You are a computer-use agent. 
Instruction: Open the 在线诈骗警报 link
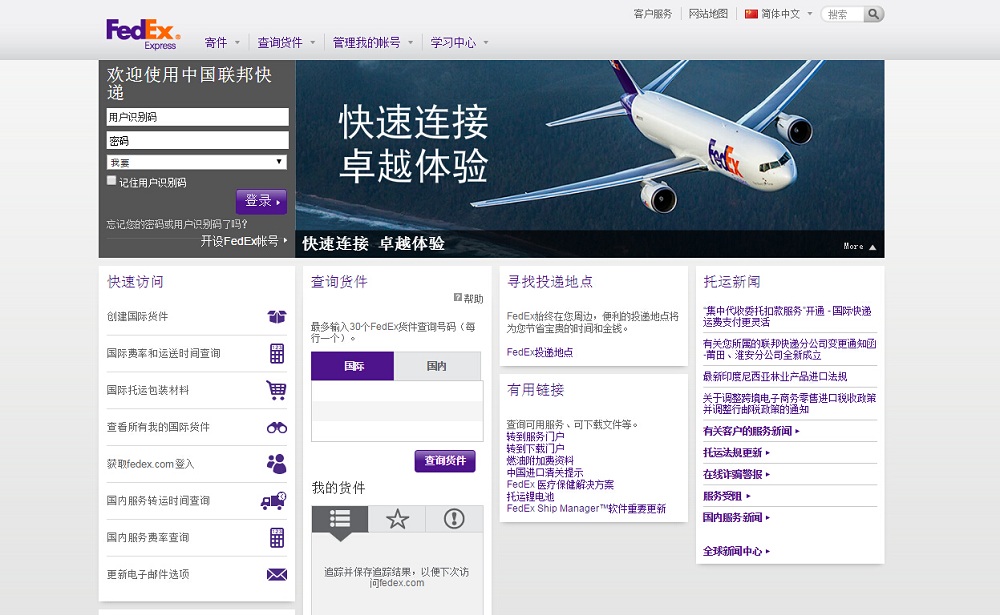736,475
